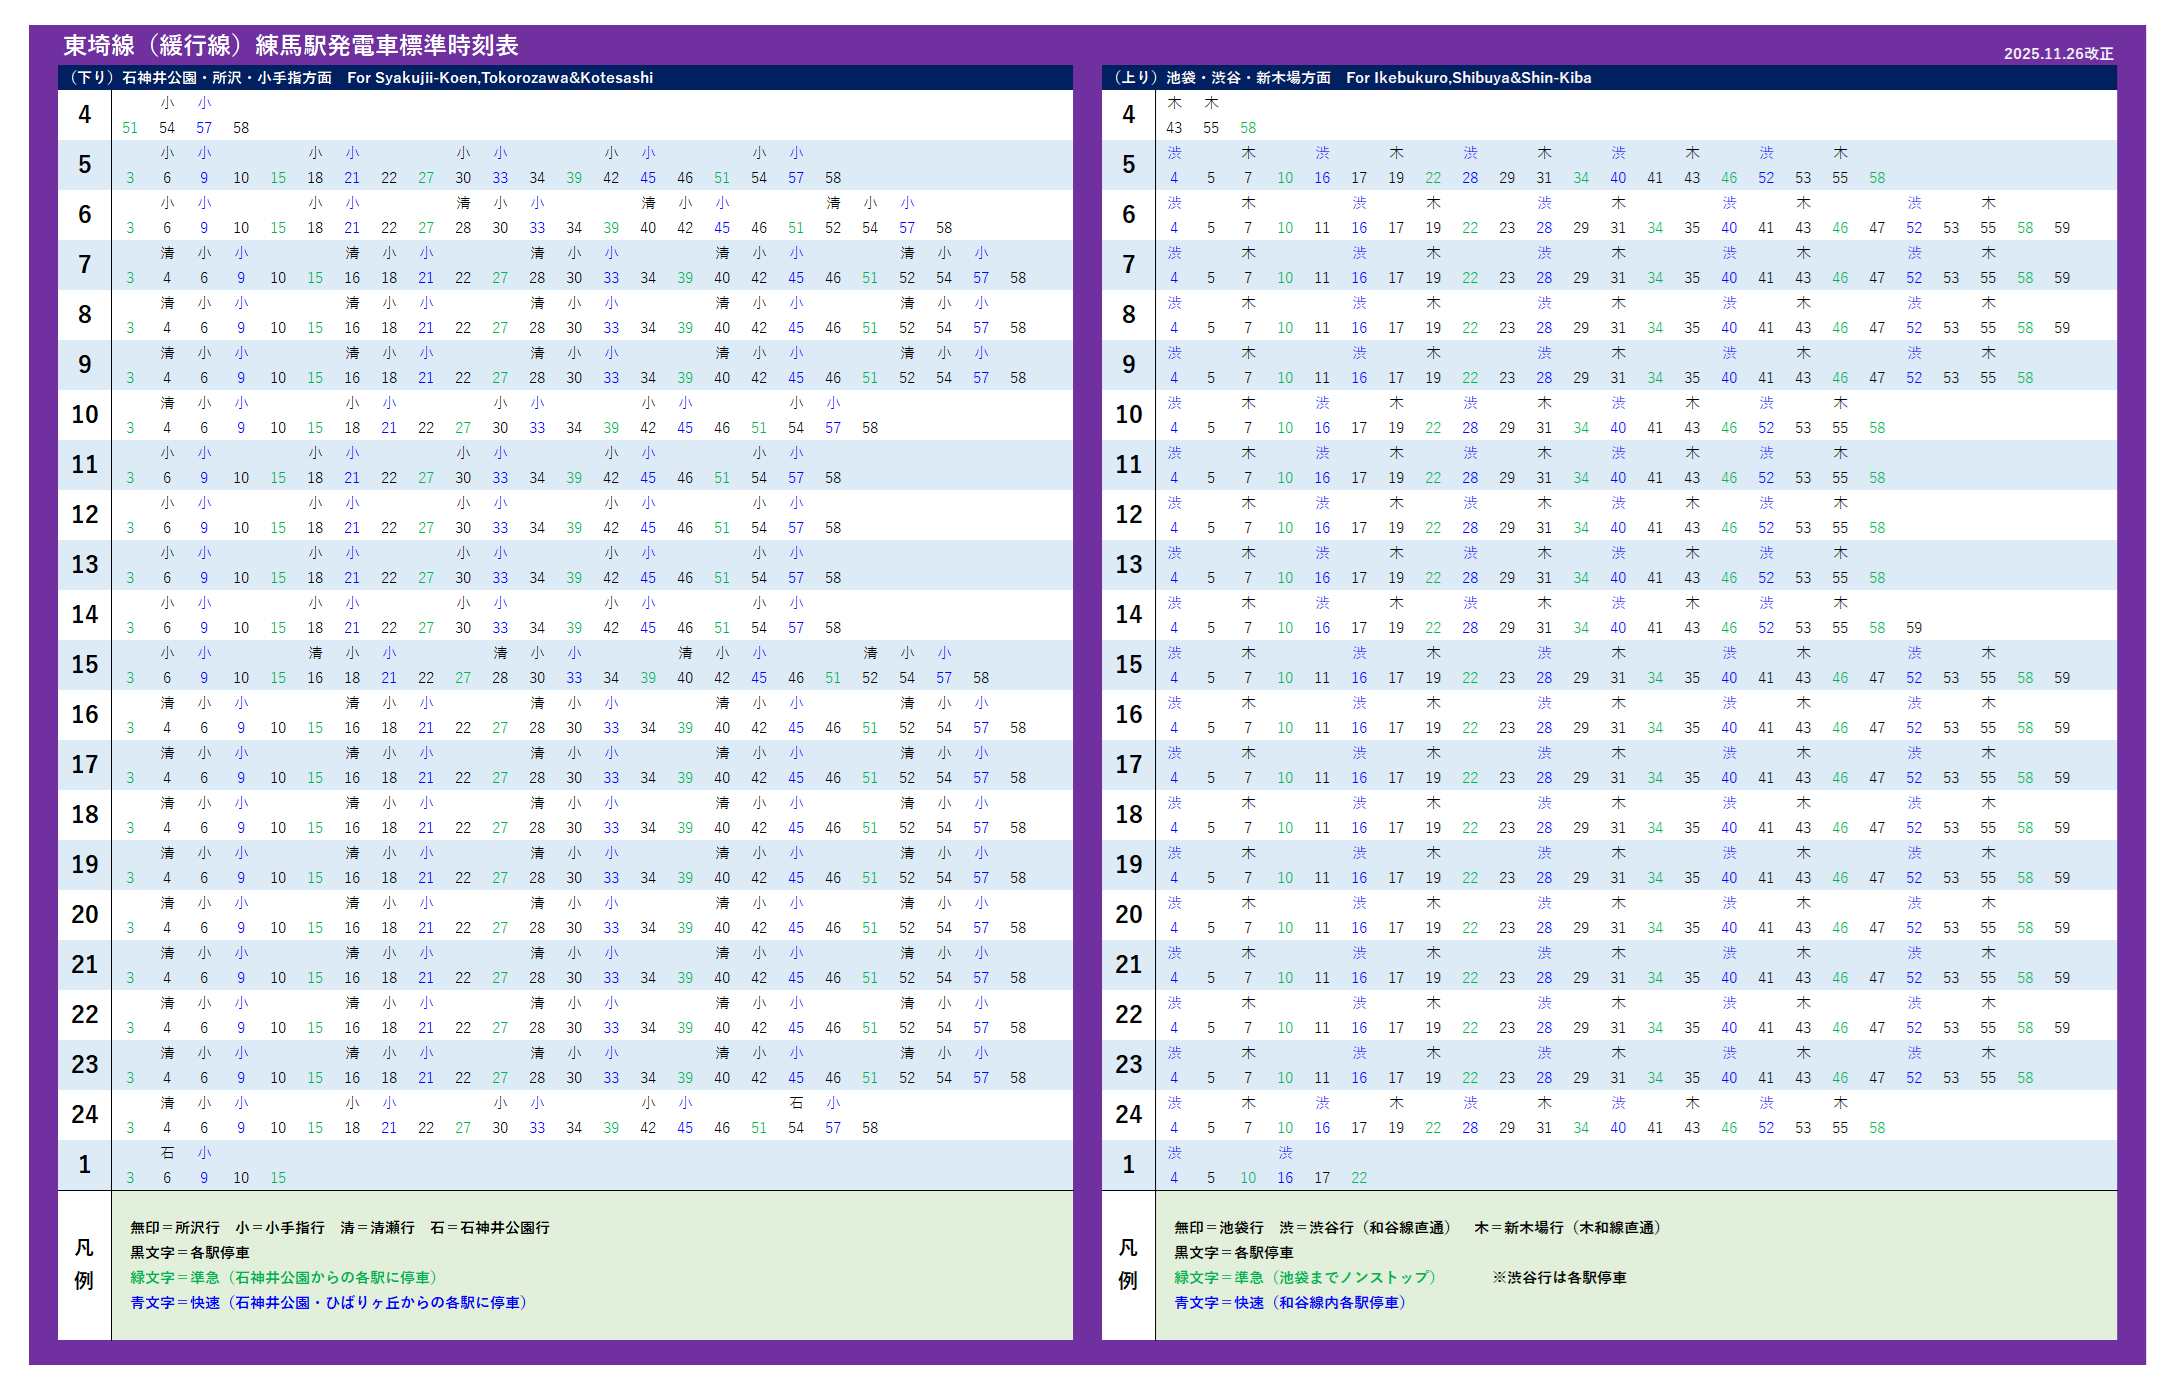Click the green 51 in the outbound hour 4 row
This screenshot has width=2176, height=1391.
click(130, 128)
